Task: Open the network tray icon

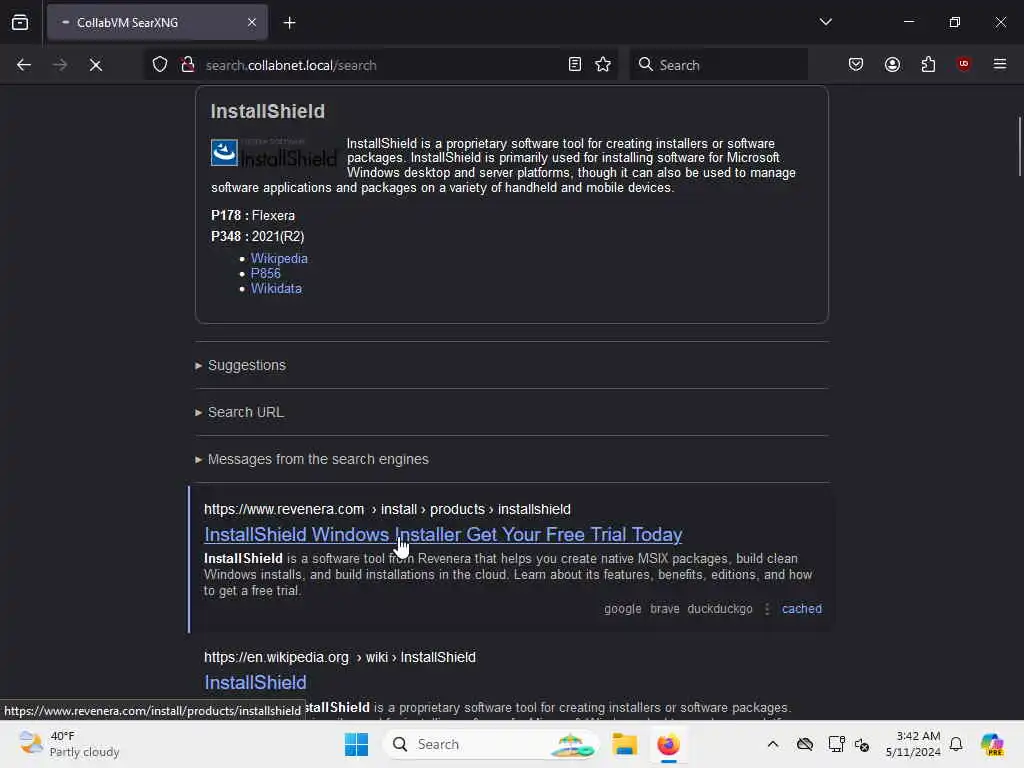Action: click(x=836, y=744)
